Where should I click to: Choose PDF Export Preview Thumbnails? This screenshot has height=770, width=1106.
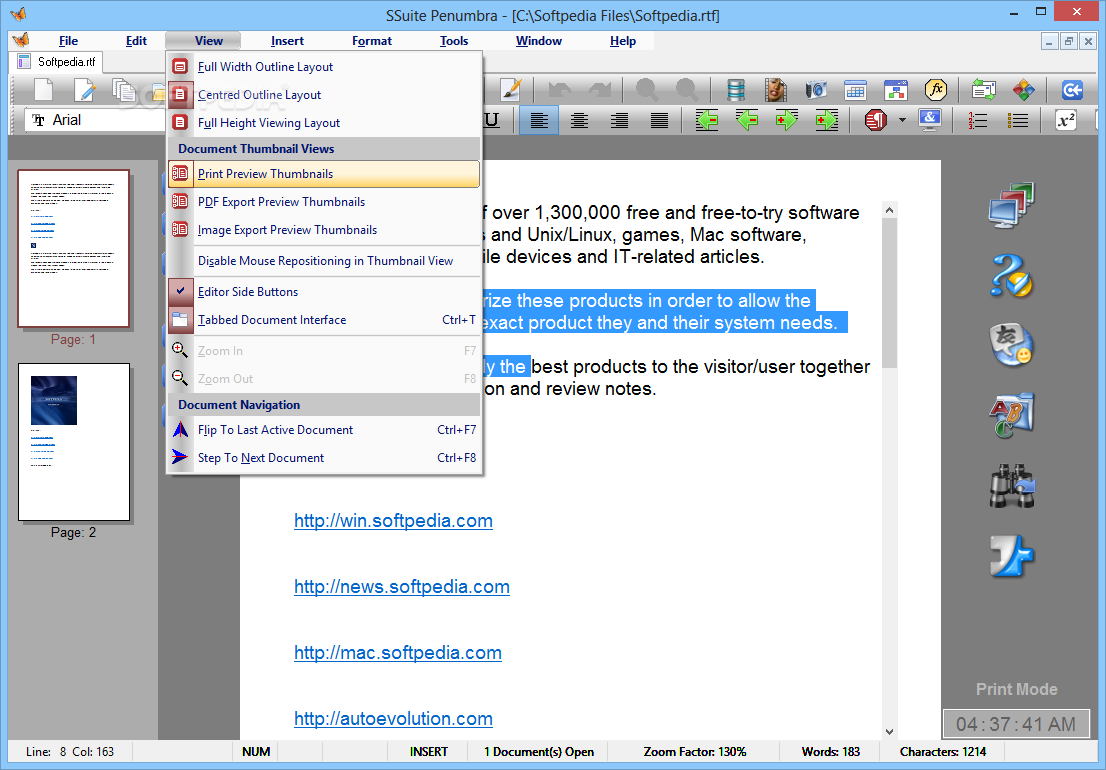(x=324, y=202)
